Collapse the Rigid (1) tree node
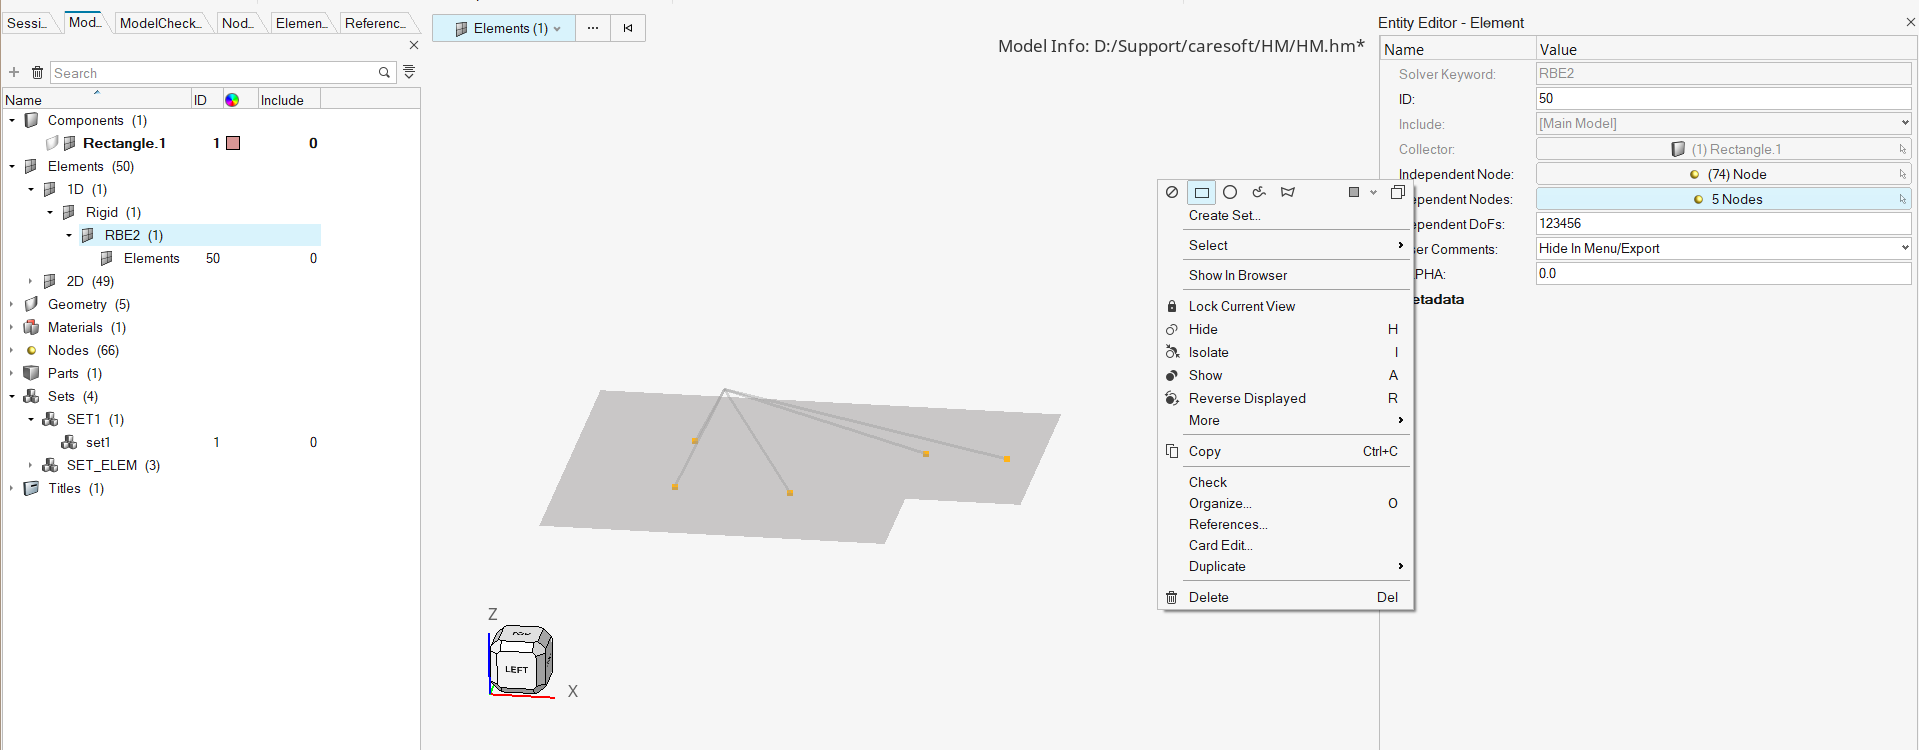The image size is (1919, 750). click(50, 212)
